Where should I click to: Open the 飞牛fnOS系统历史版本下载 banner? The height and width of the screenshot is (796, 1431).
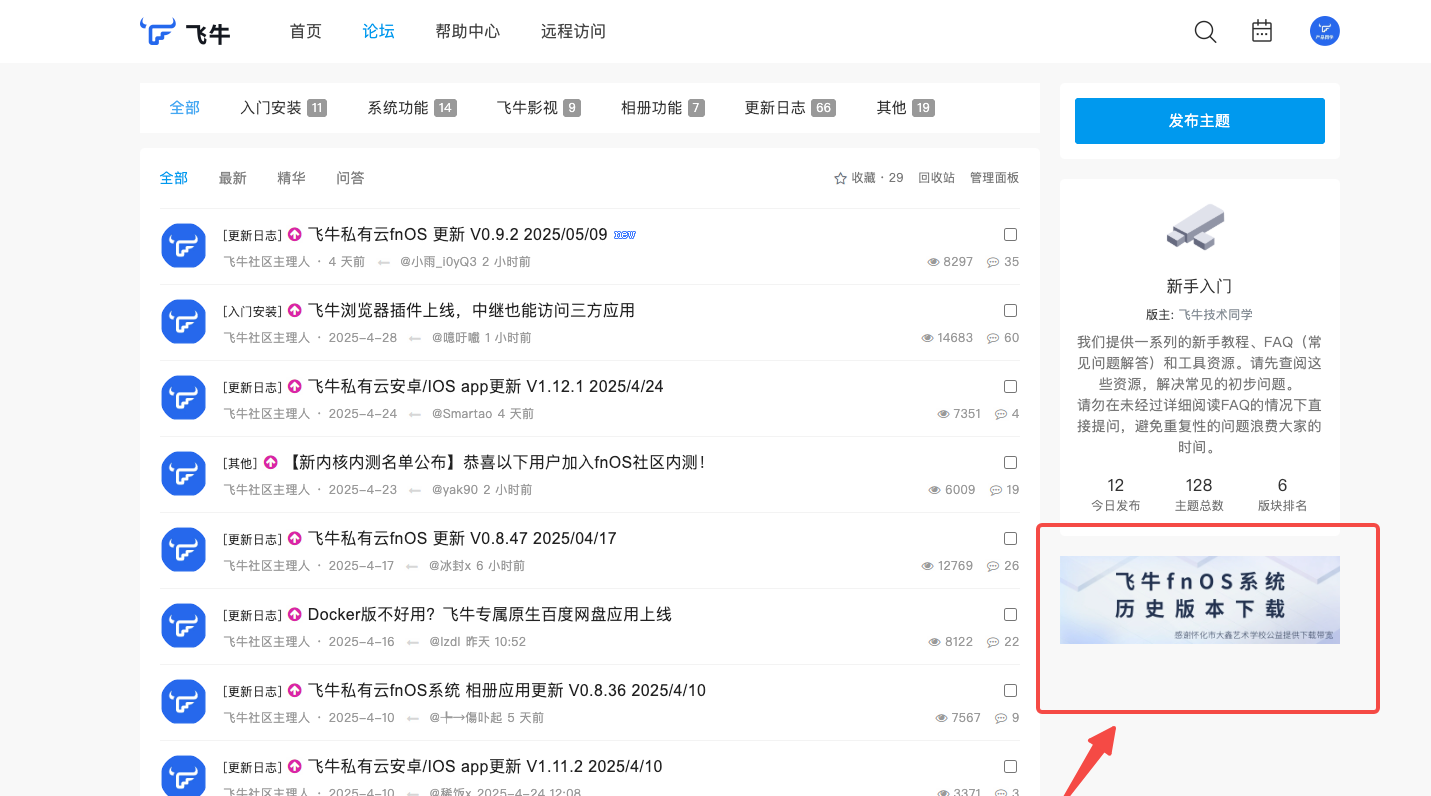pyautogui.click(x=1199, y=600)
